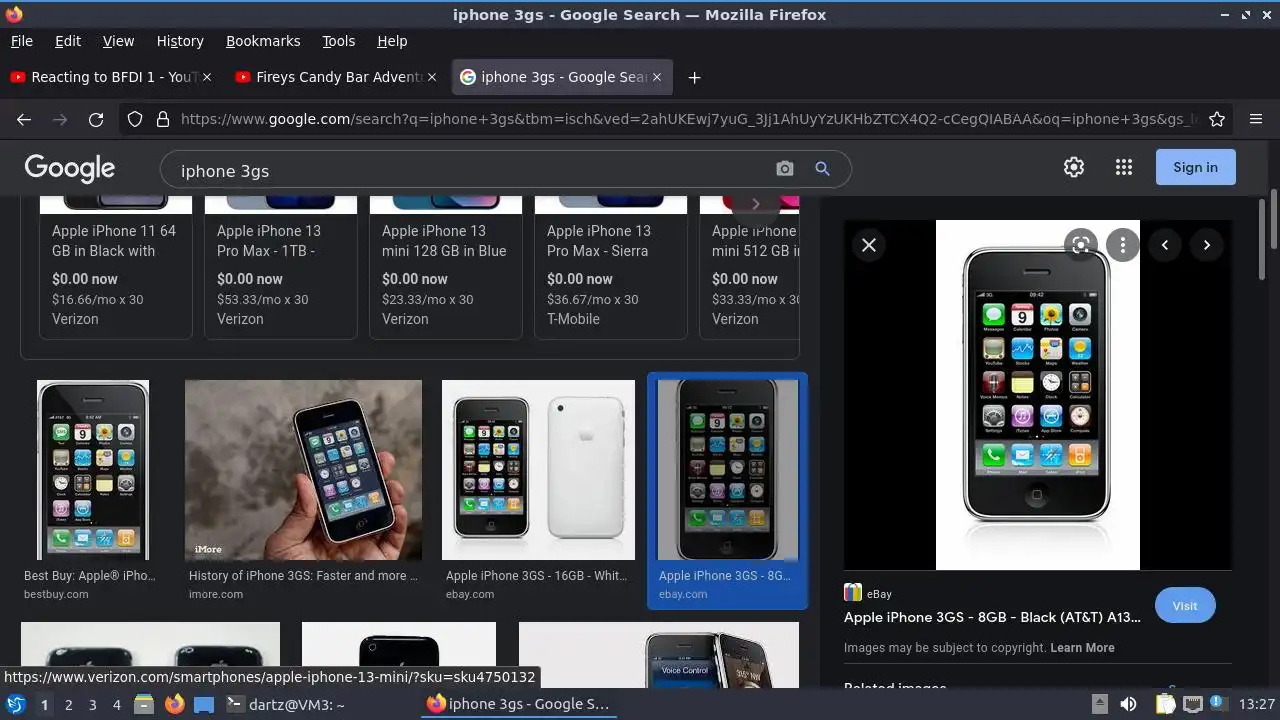Viewport: 1280px width, 720px height.
Task: Open Apple iPhone 3GS 8GB Black title link
Action: 992,617
